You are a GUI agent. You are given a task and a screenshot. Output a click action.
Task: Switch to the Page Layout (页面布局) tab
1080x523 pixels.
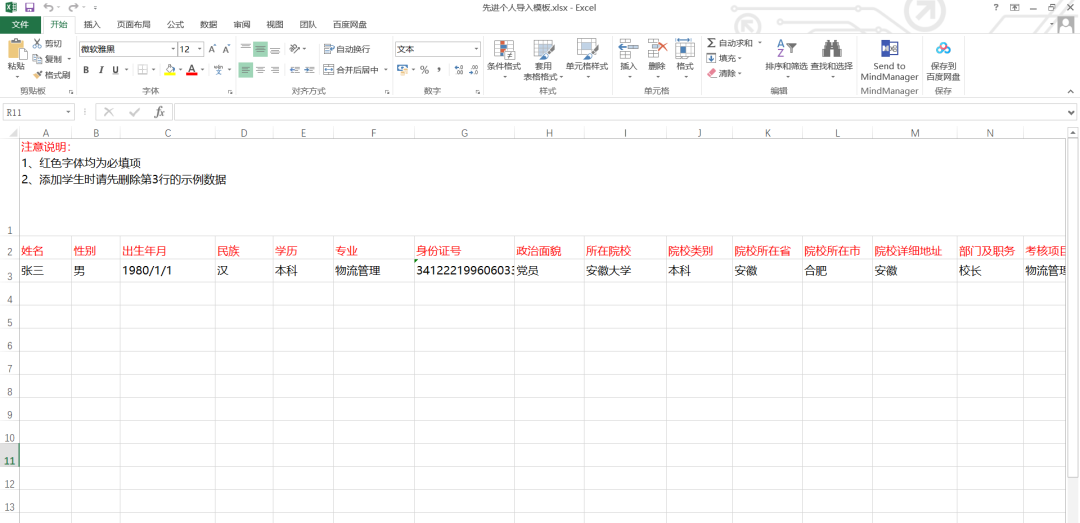(134, 24)
